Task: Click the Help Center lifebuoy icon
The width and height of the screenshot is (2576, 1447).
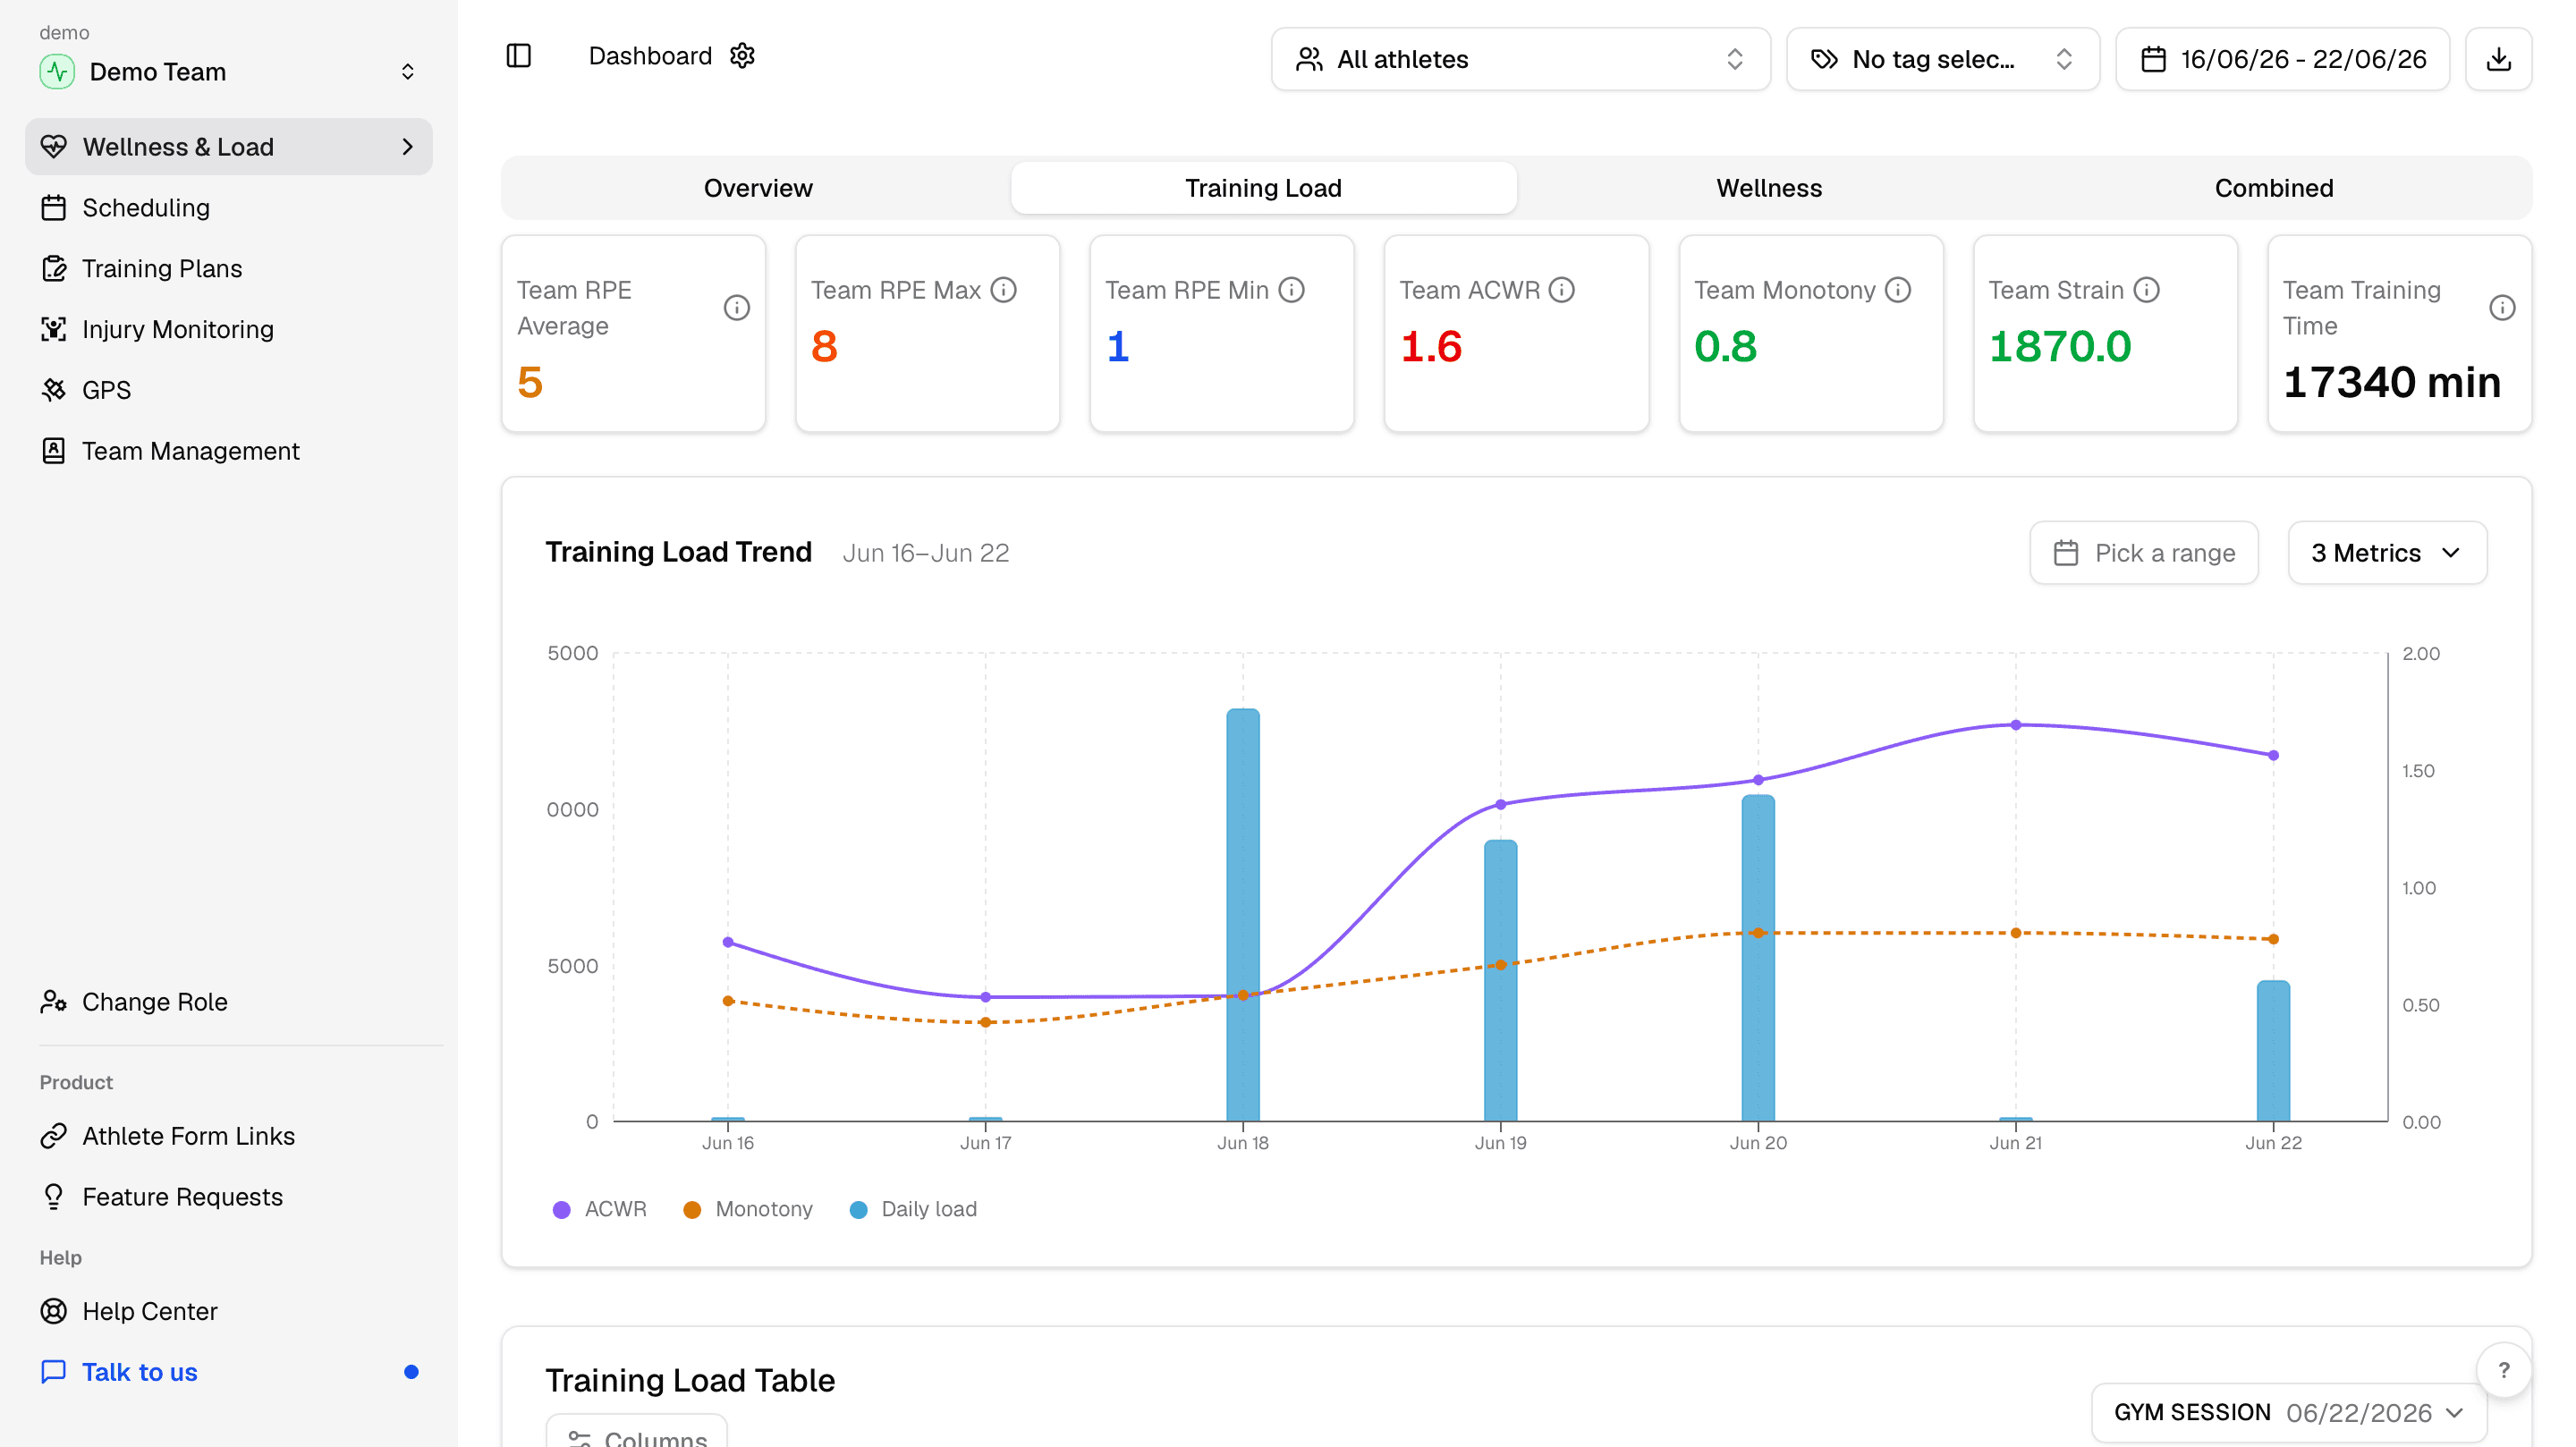Action: 54,1311
